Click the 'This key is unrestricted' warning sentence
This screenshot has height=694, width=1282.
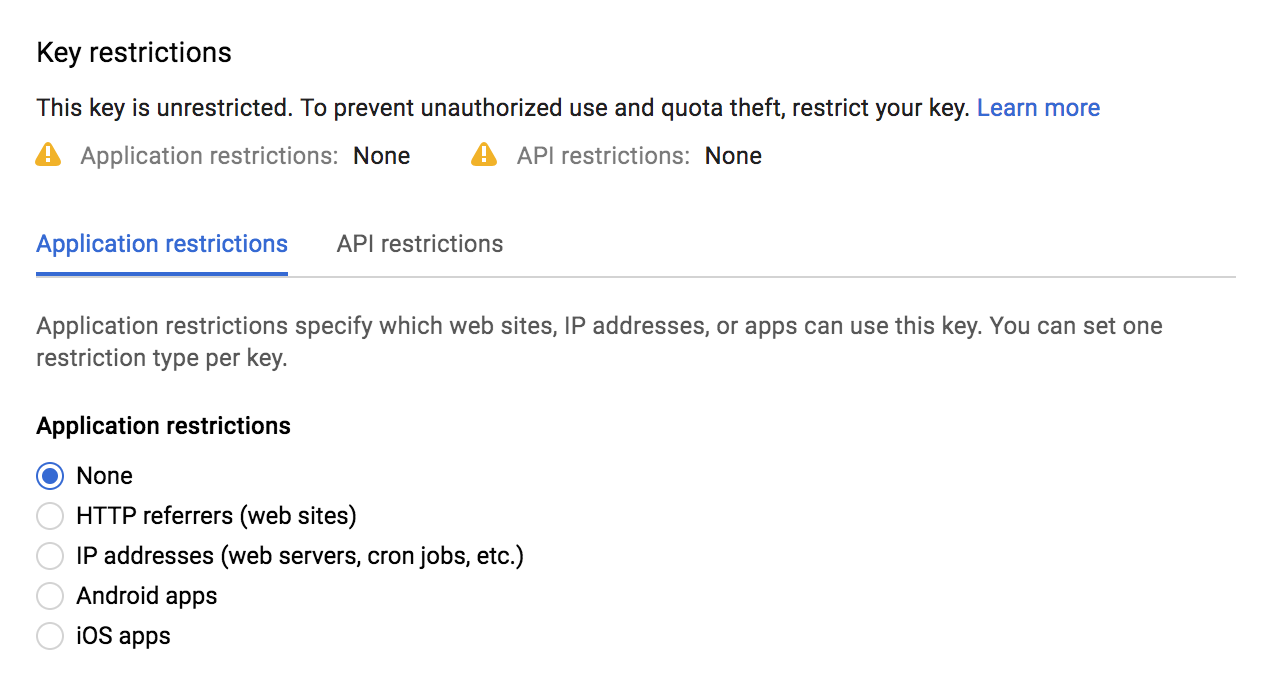[502, 108]
